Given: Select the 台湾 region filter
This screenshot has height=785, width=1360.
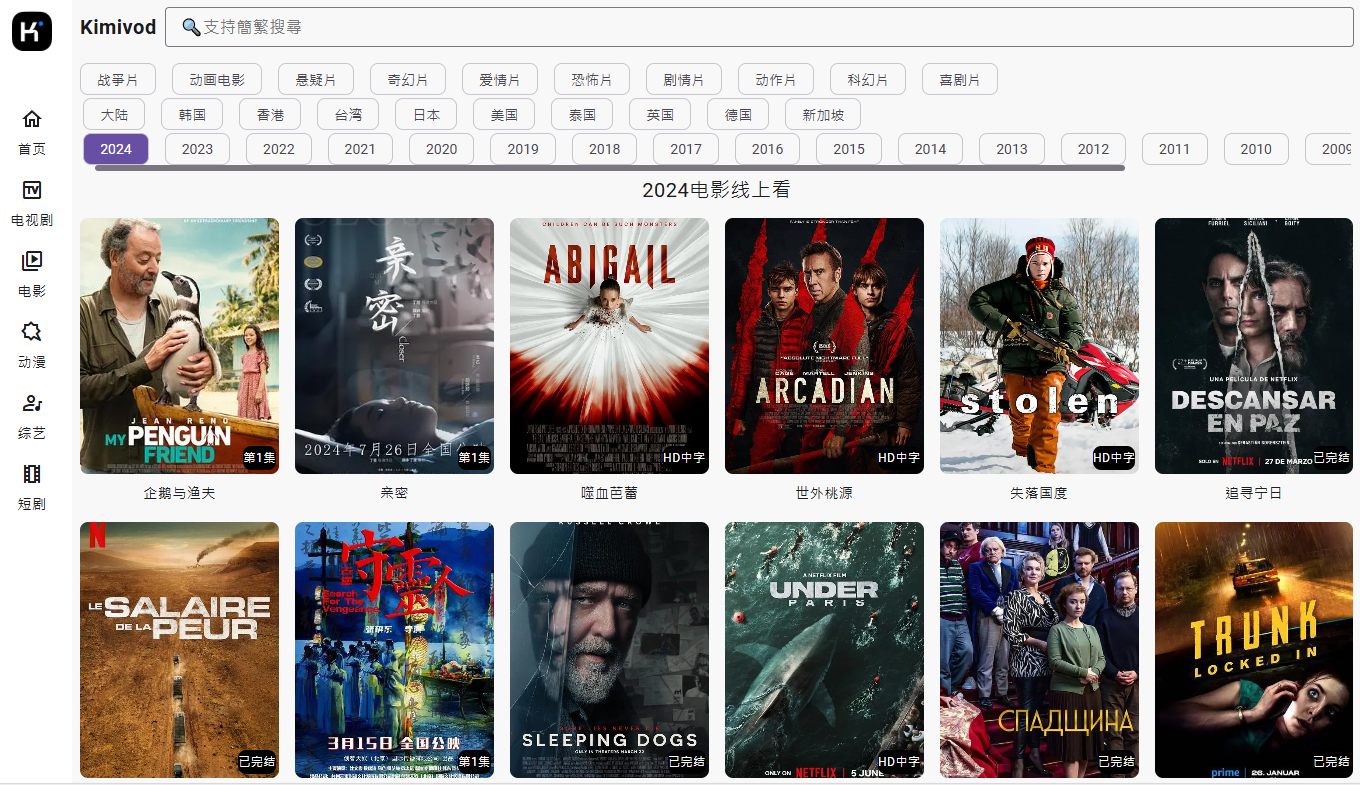Looking at the screenshot, I should [x=348, y=114].
